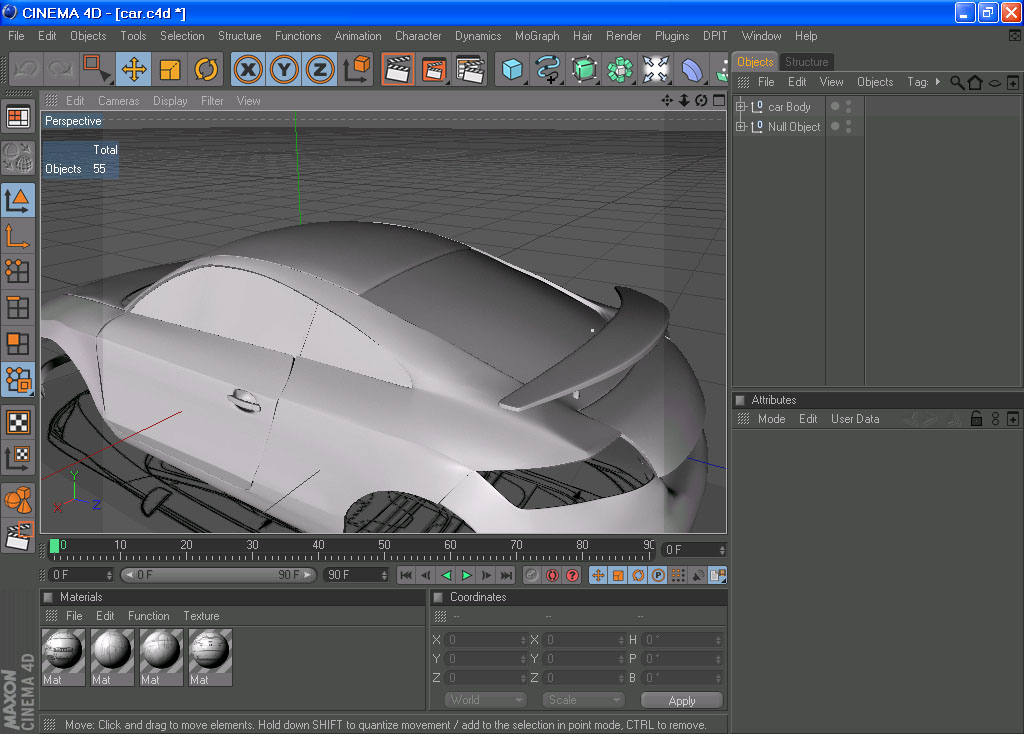Play the animation forwards
Viewport: 1024px width, 734px height.
point(466,575)
